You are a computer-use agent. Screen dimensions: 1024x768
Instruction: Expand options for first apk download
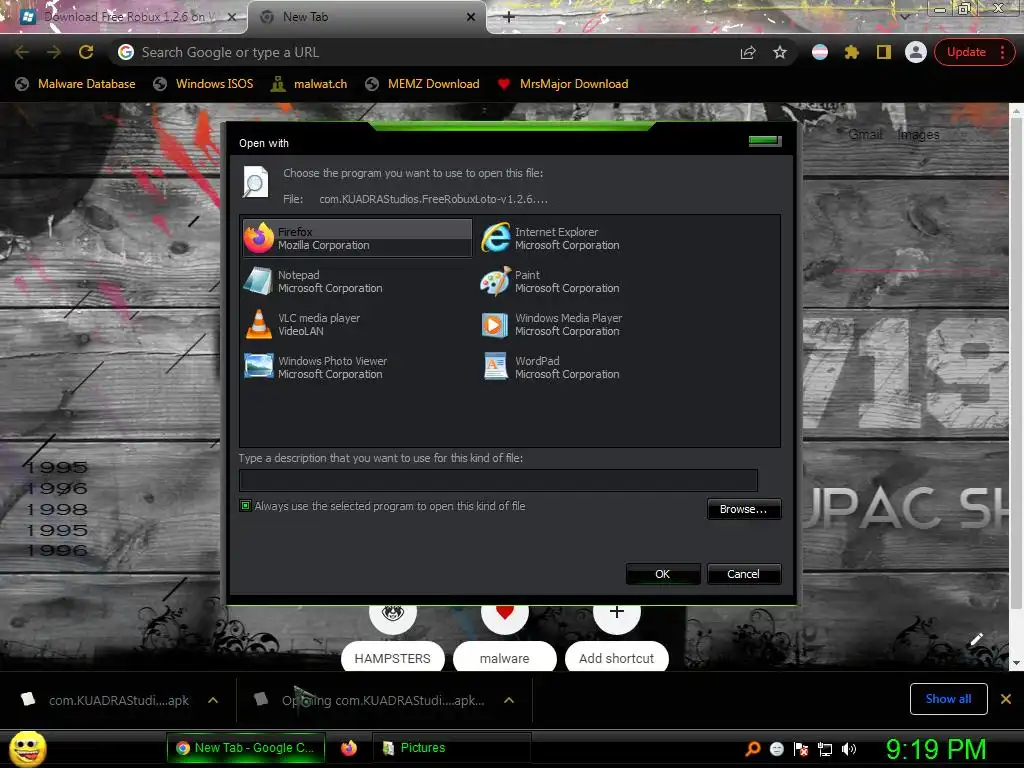click(x=213, y=700)
